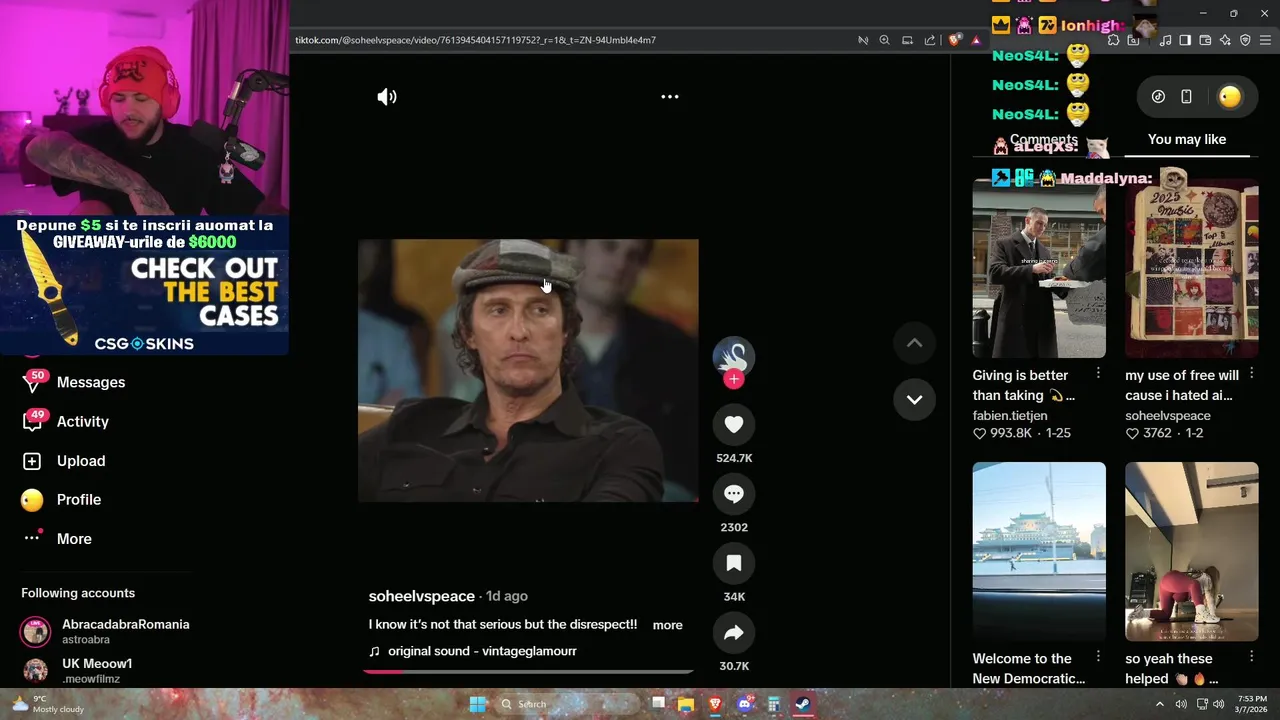
Task: Click the crossed-out media icon in address bar
Action: coord(863,40)
